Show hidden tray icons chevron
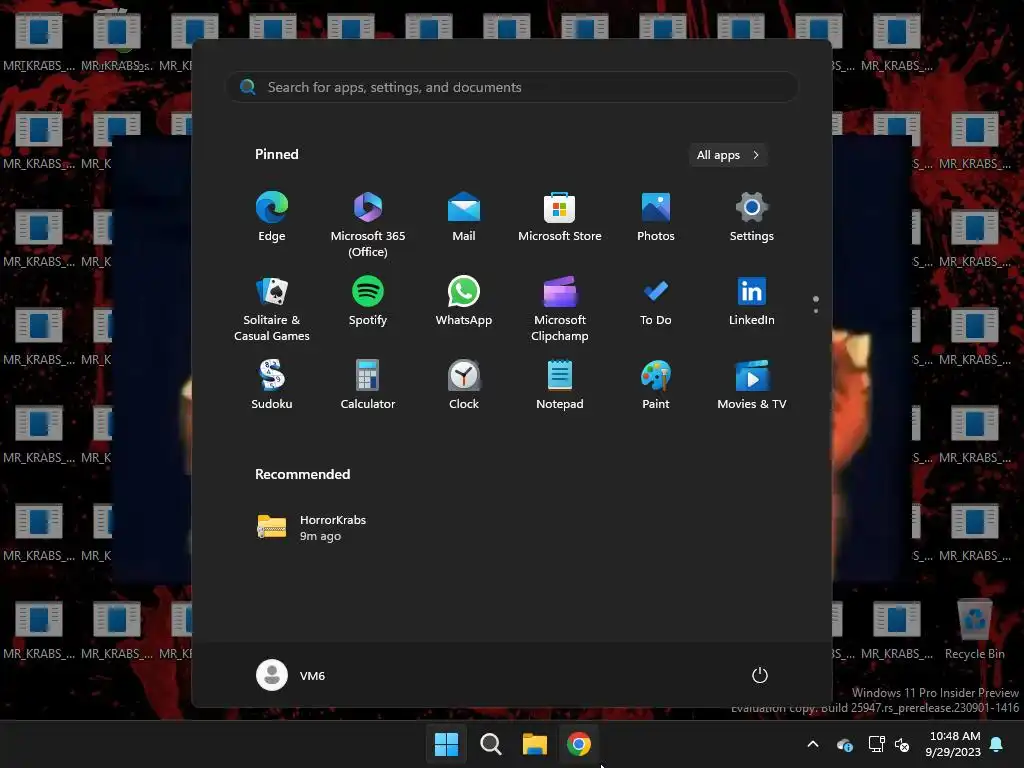The width and height of the screenshot is (1024, 768). pyautogui.click(x=813, y=744)
